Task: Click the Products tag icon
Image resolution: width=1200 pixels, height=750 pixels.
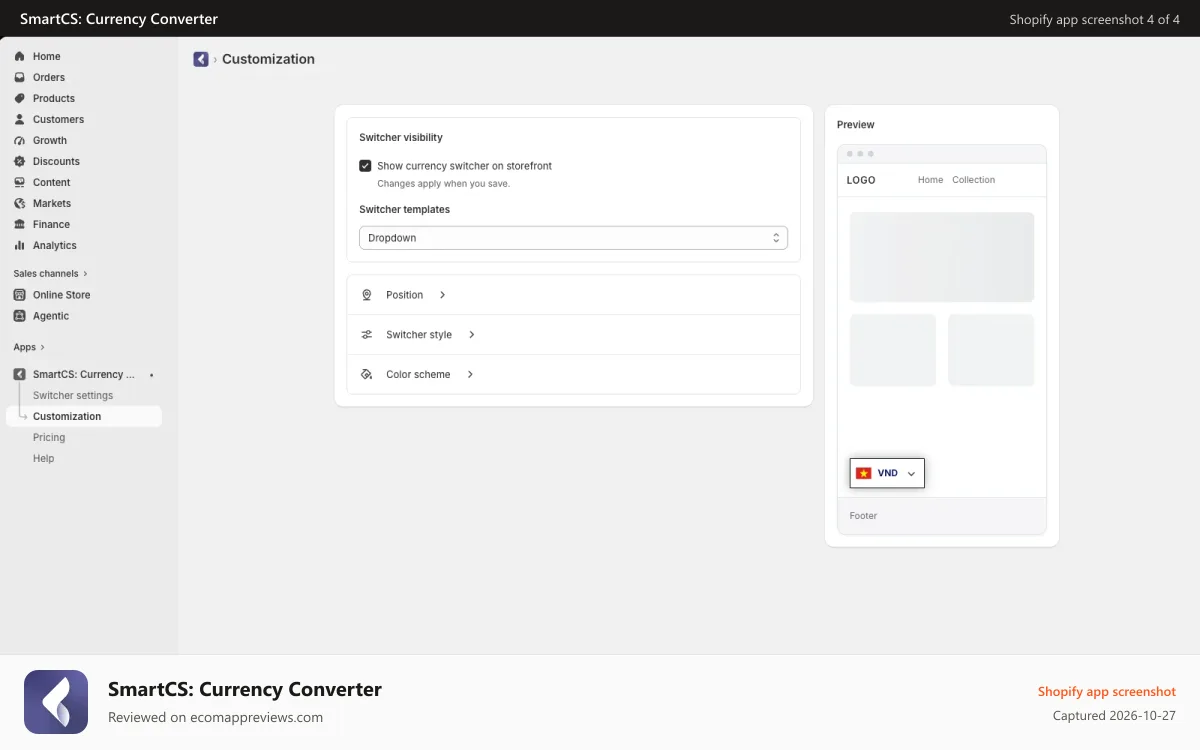Action: (19, 98)
